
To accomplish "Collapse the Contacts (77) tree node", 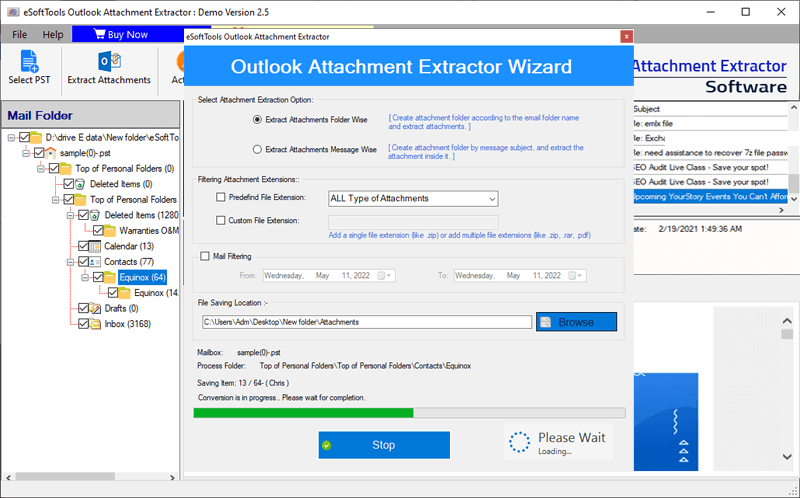I will pos(70,262).
